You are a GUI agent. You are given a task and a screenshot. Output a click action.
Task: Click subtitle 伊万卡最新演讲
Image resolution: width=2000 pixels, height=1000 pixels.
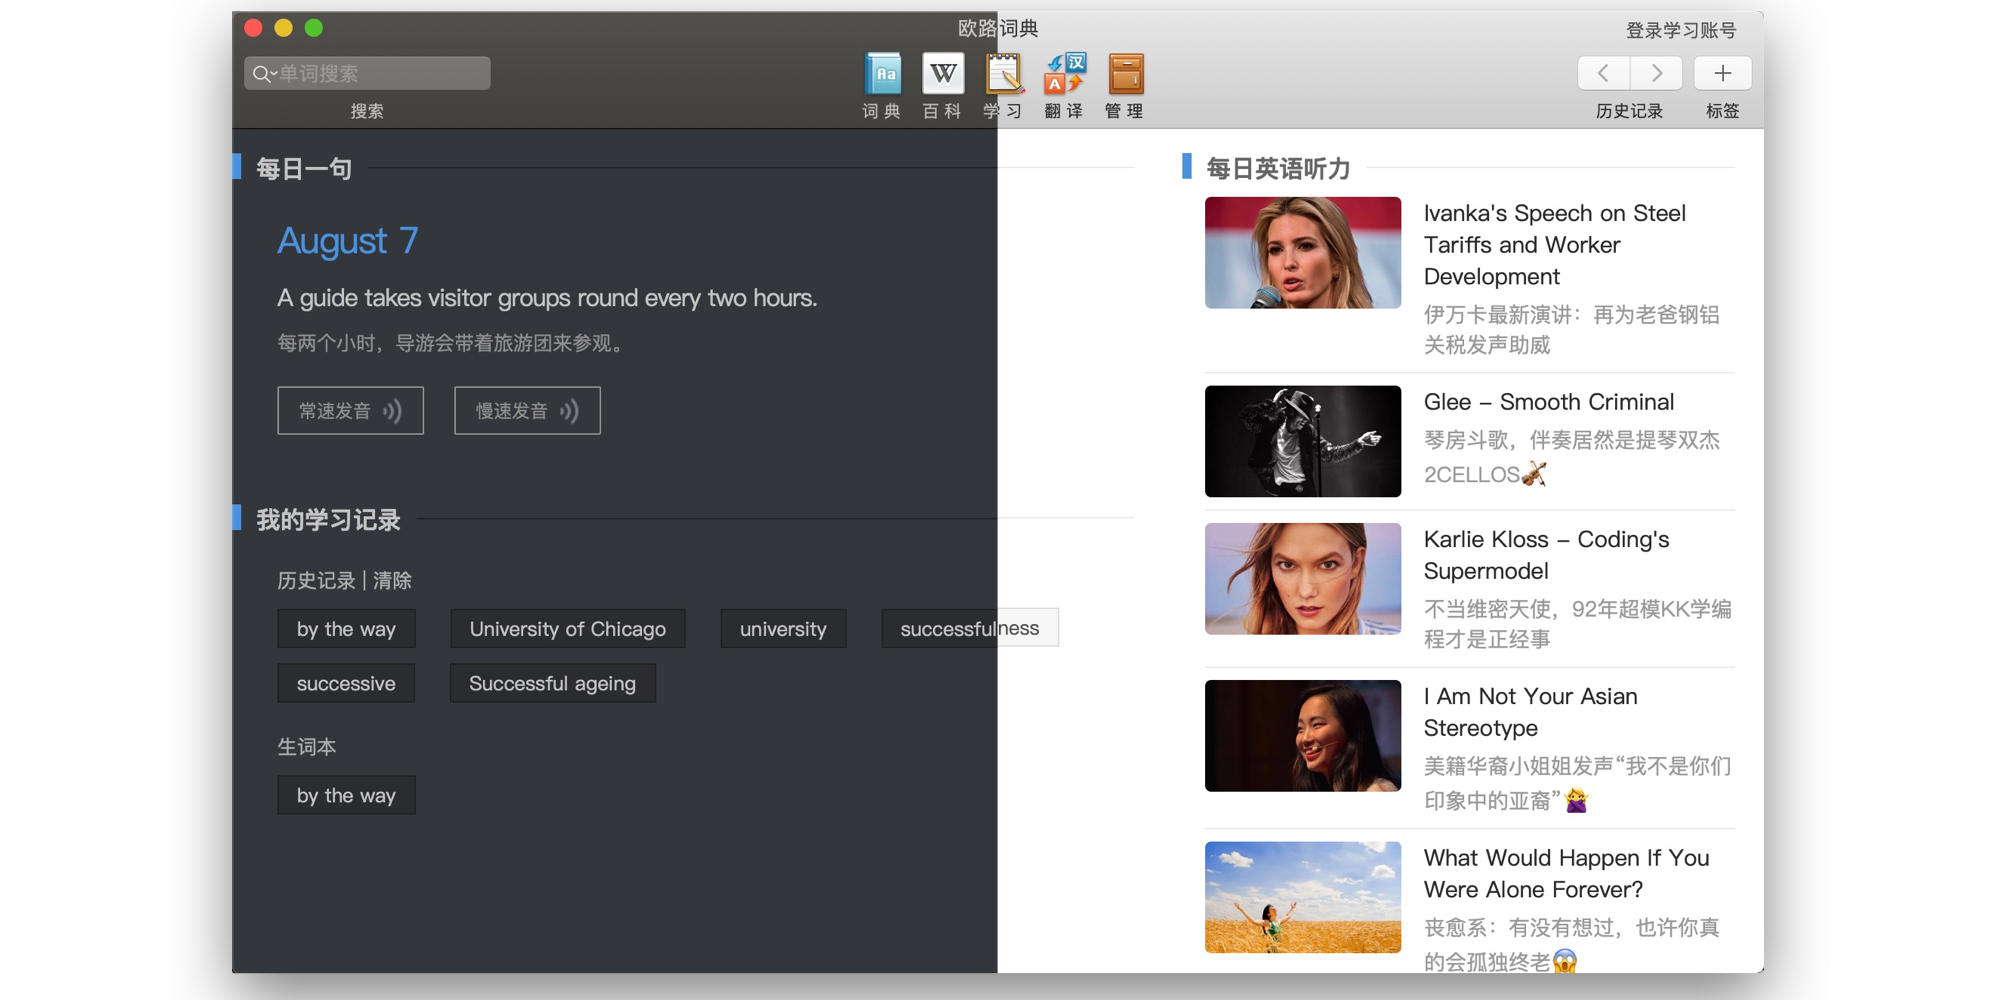point(1572,330)
